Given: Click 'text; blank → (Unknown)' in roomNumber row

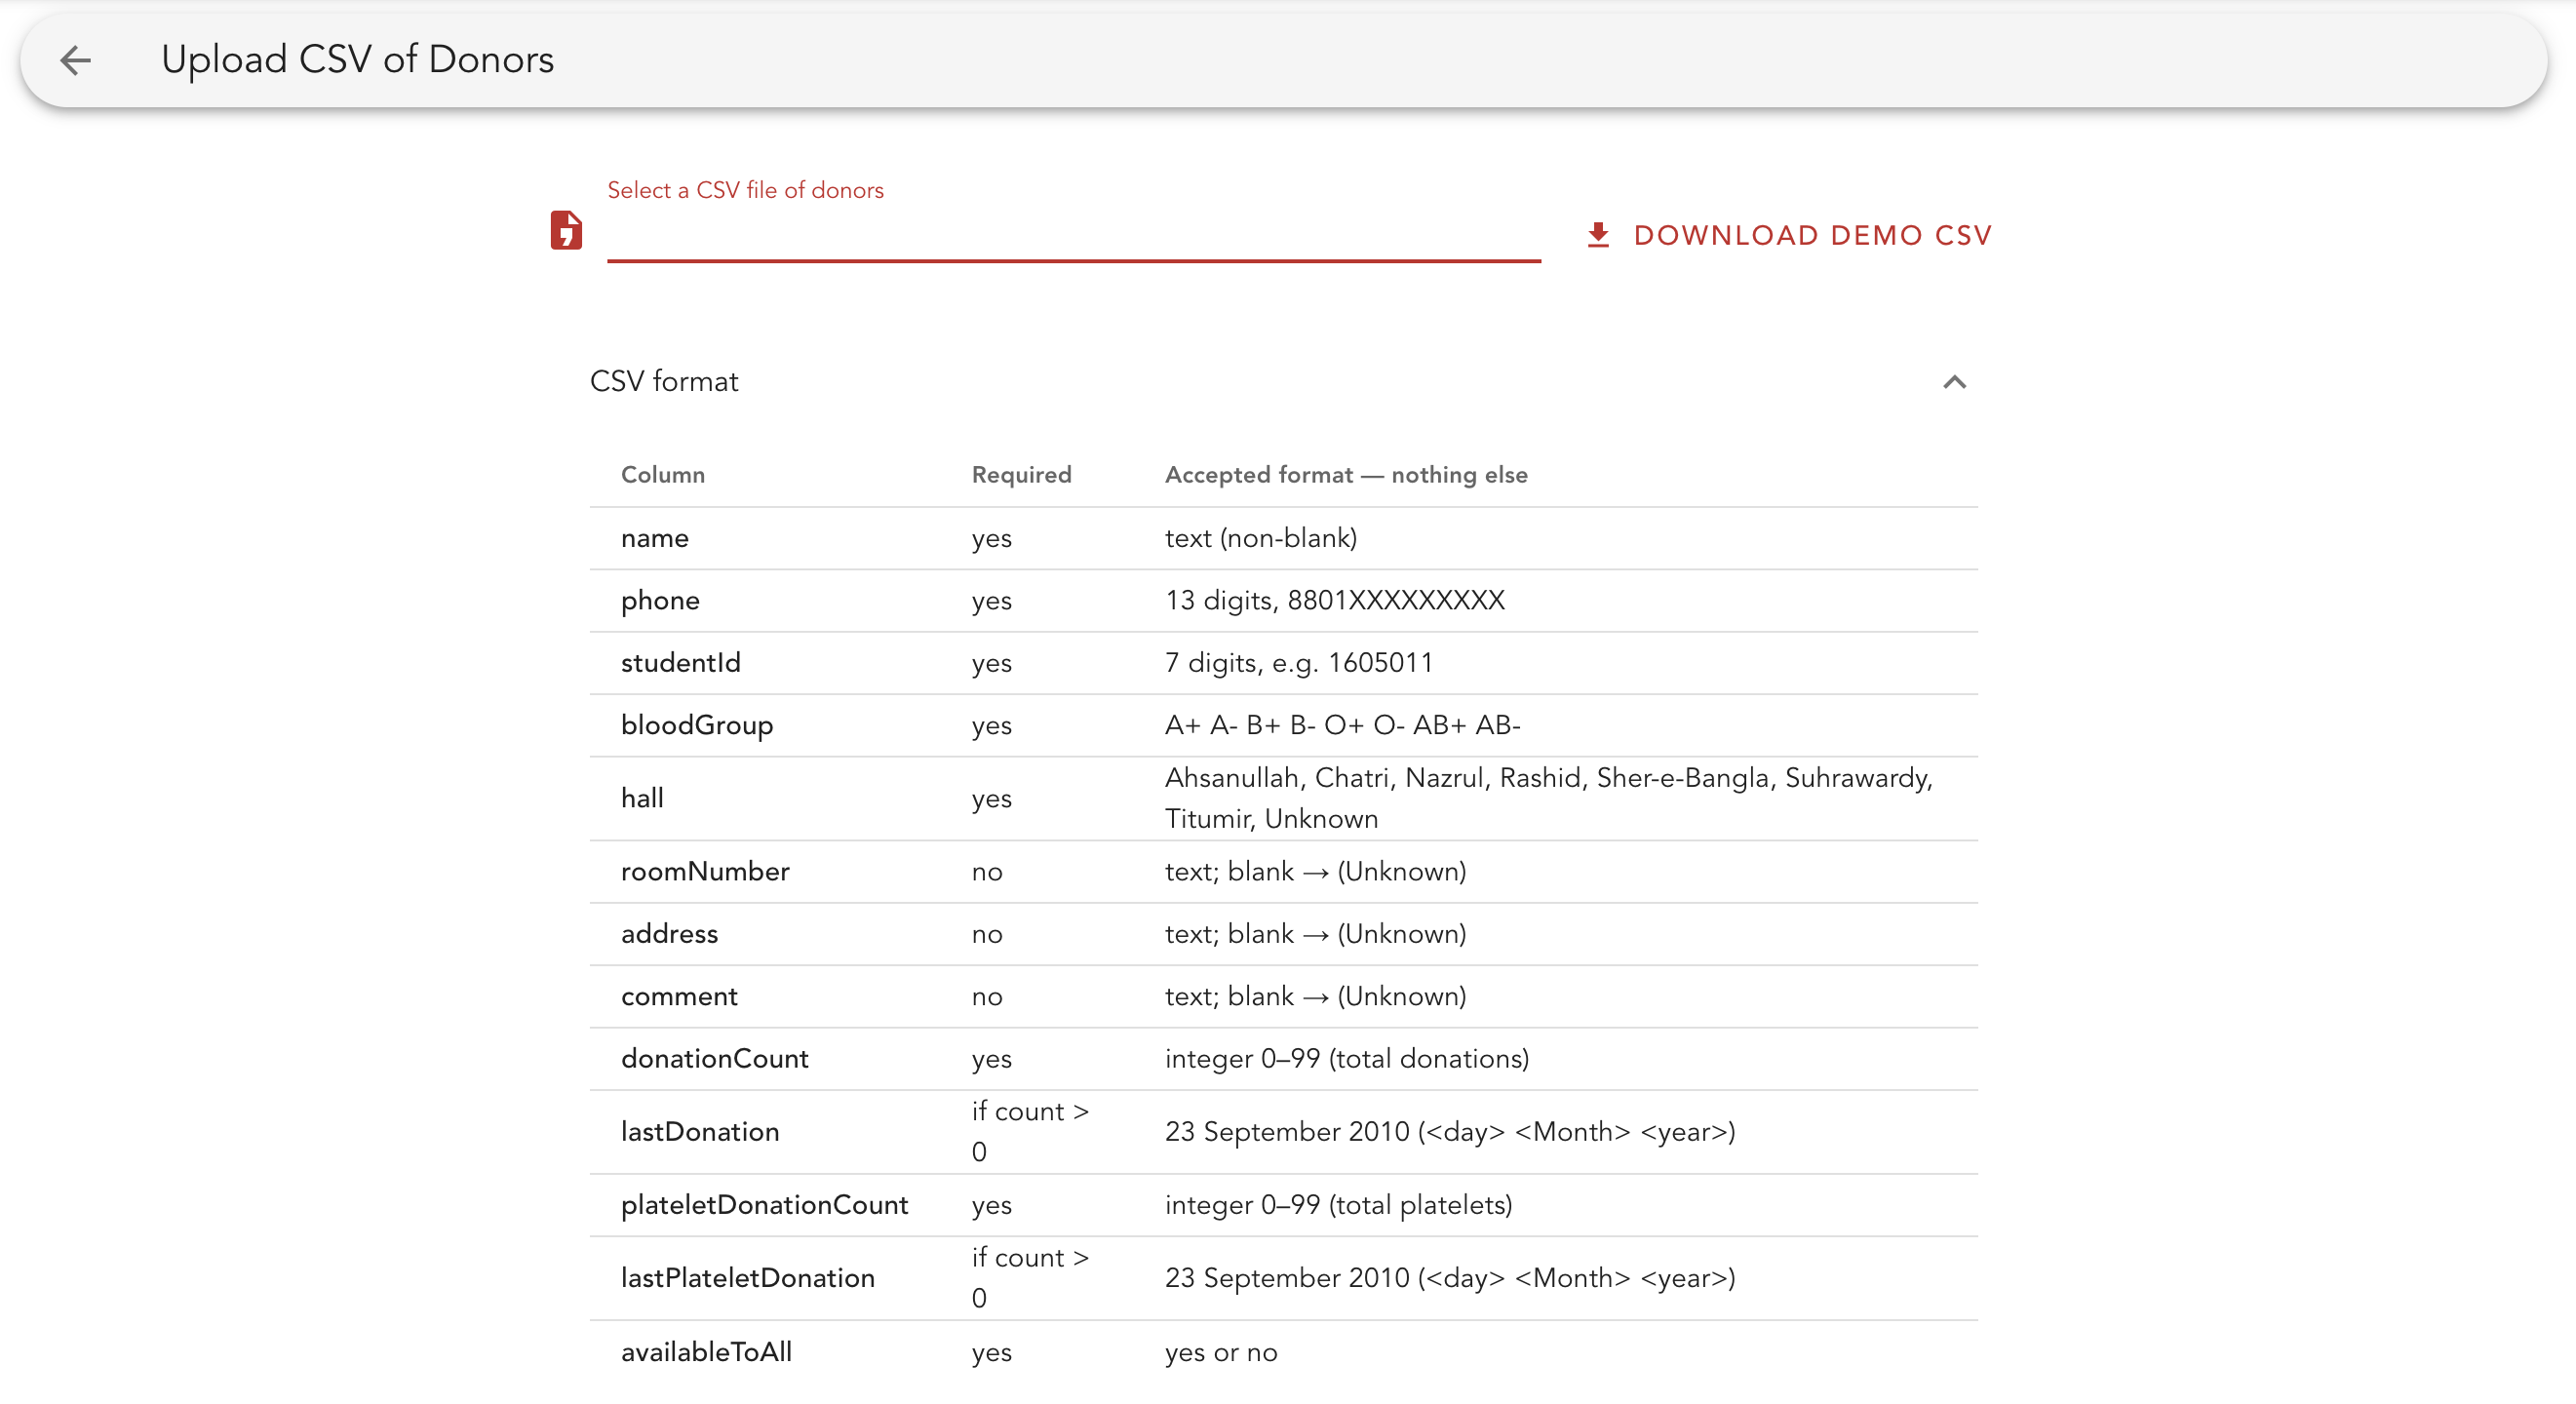Looking at the screenshot, I should (1315, 871).
